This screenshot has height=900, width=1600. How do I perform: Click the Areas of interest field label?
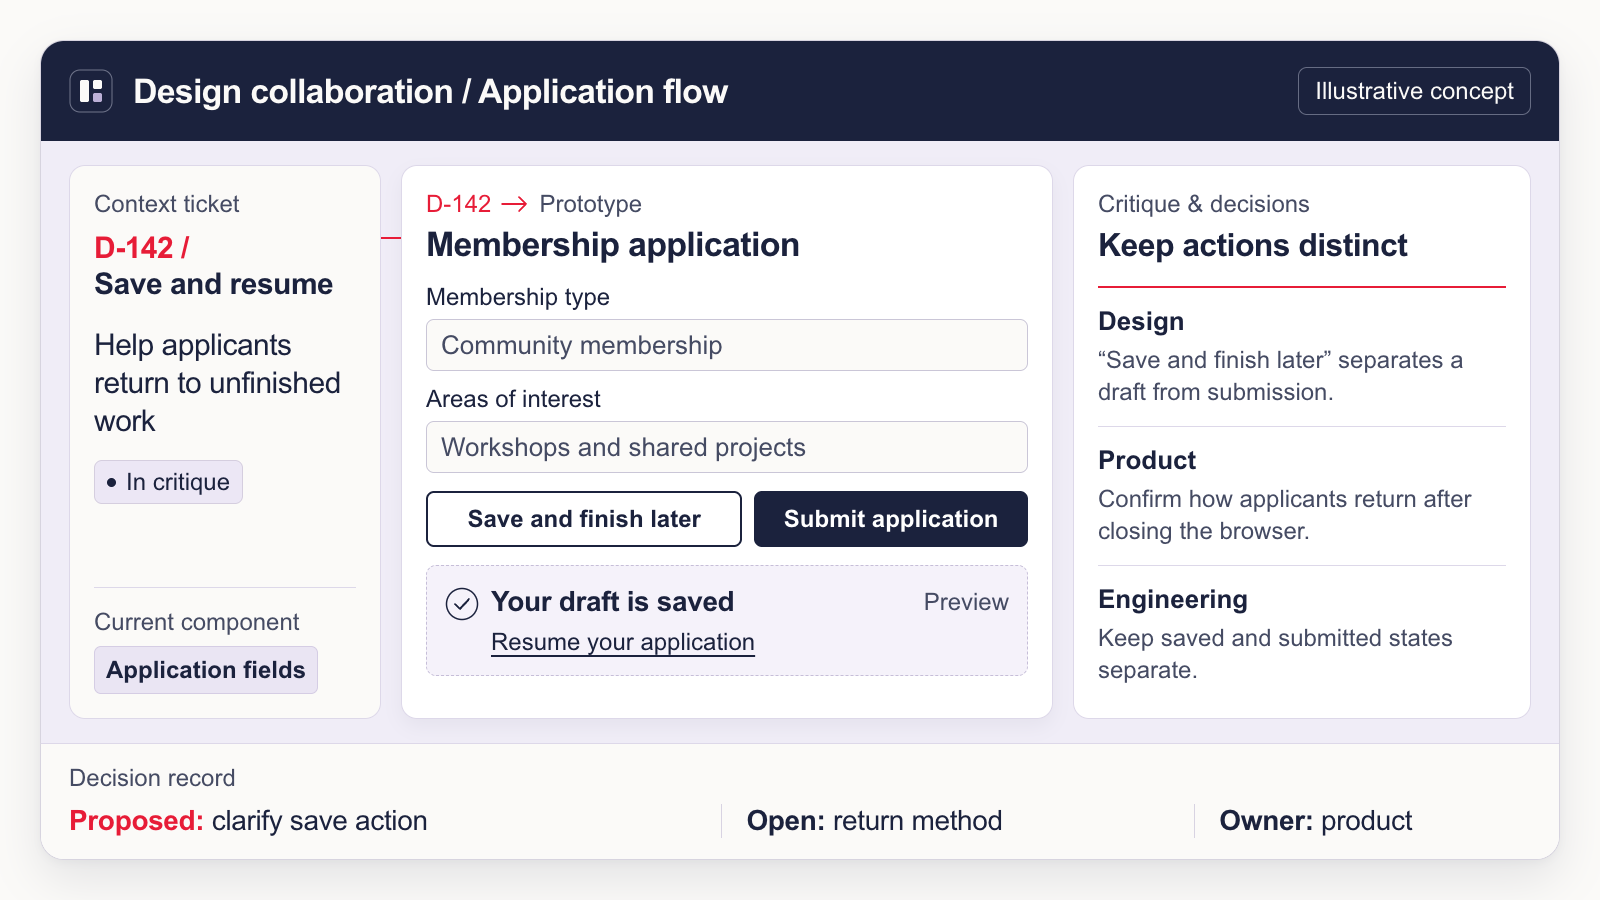click(513, 399)
